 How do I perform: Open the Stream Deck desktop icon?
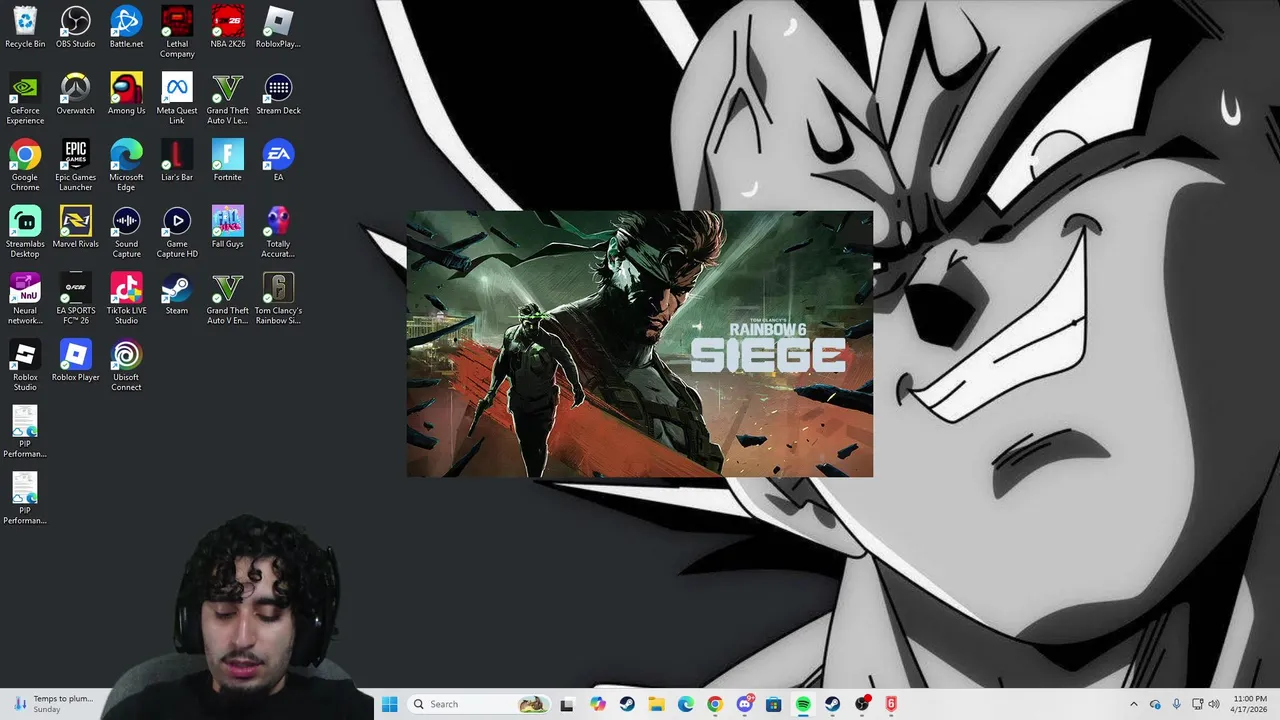point(278,94)
